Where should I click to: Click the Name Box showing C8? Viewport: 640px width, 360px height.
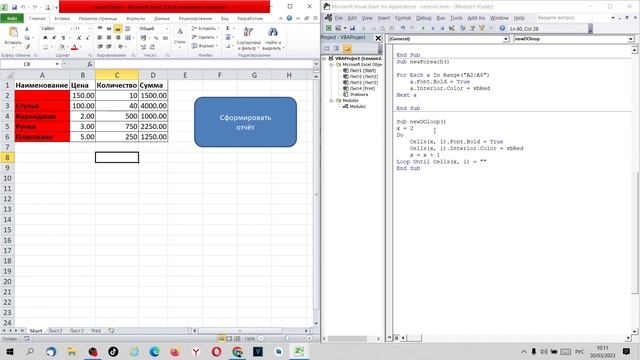pos(27,64)
